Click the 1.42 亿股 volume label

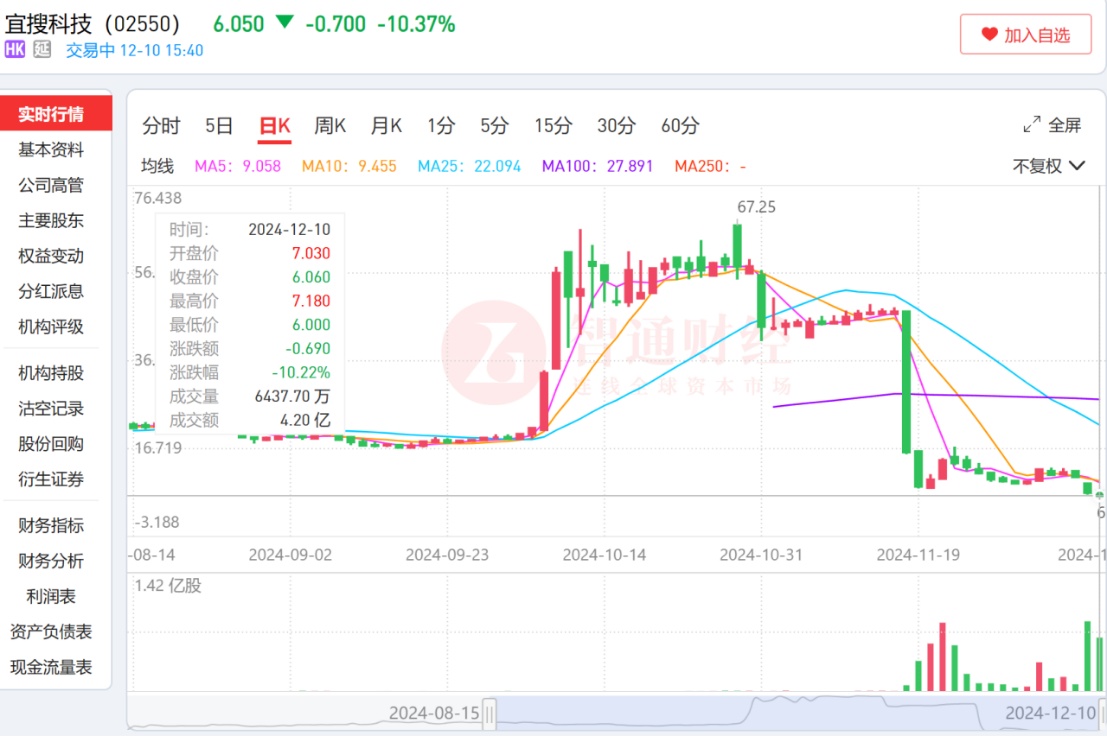click(x=168, y=585)
